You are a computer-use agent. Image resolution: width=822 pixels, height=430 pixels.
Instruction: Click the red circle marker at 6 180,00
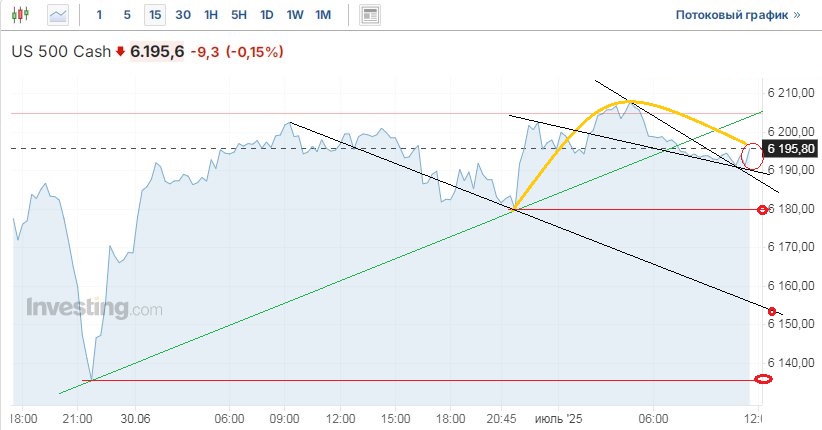(x=763, y=209)
